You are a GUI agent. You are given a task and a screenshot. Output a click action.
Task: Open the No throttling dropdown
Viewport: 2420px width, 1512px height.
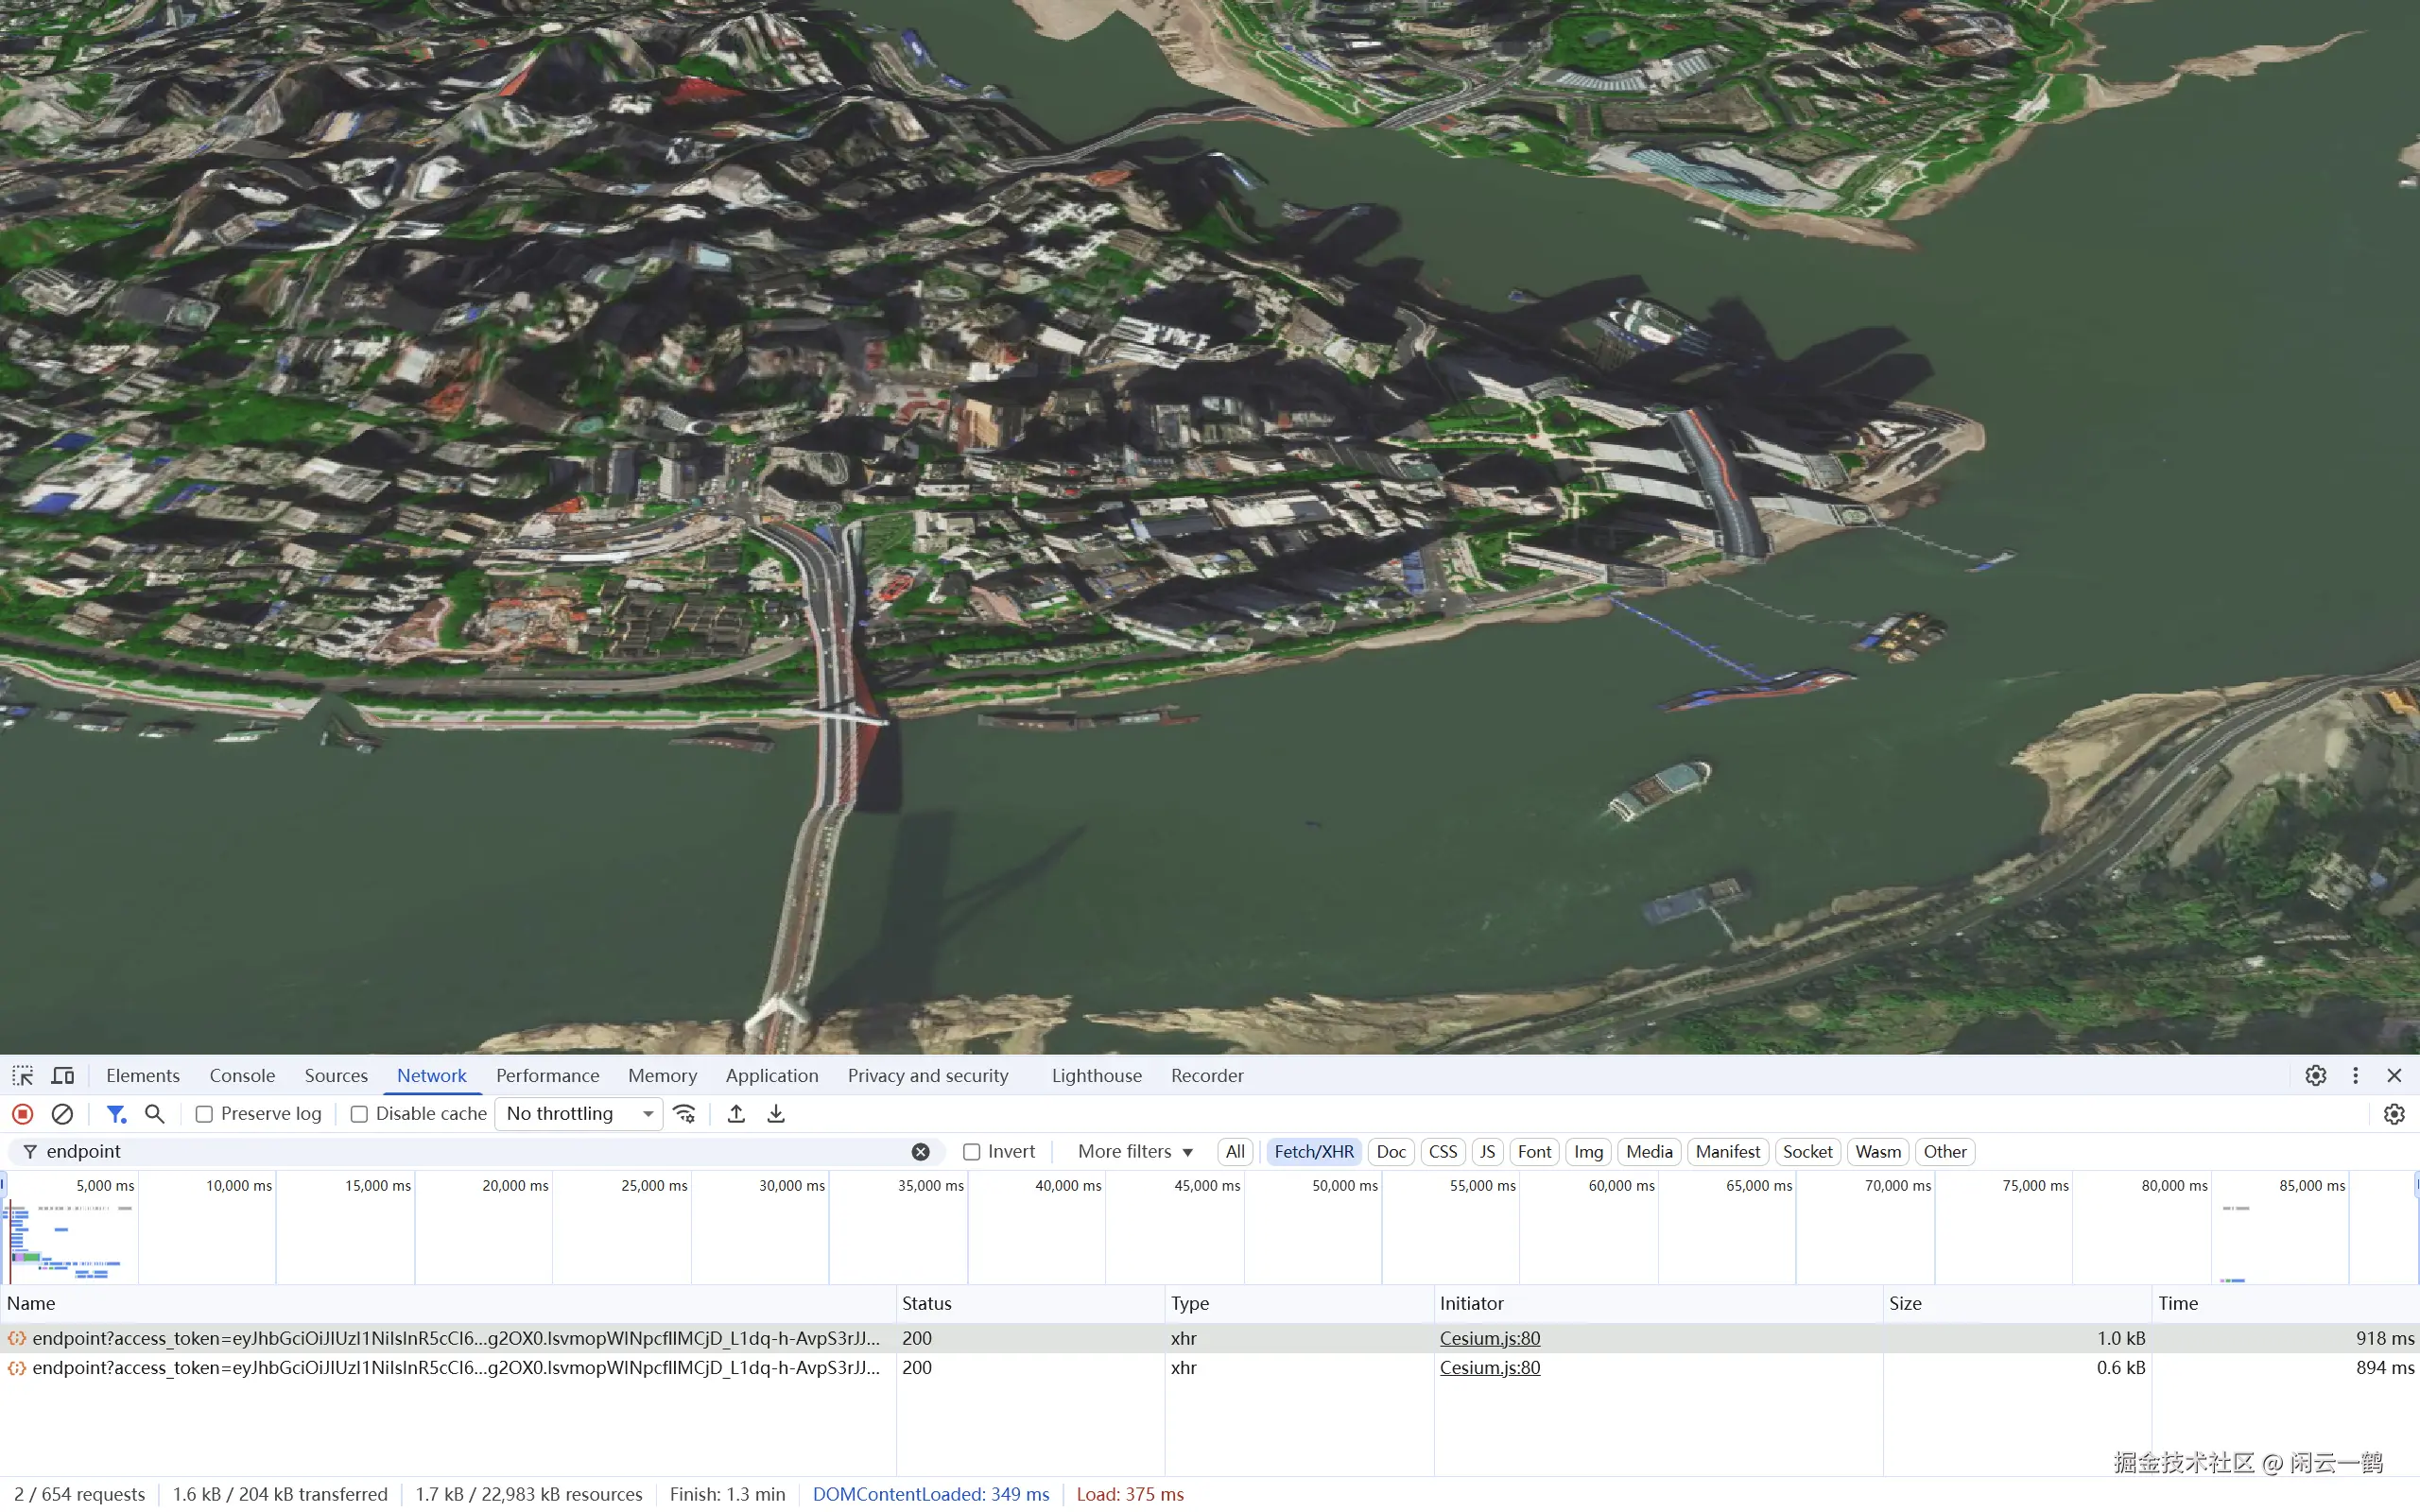pos(579,1113)
